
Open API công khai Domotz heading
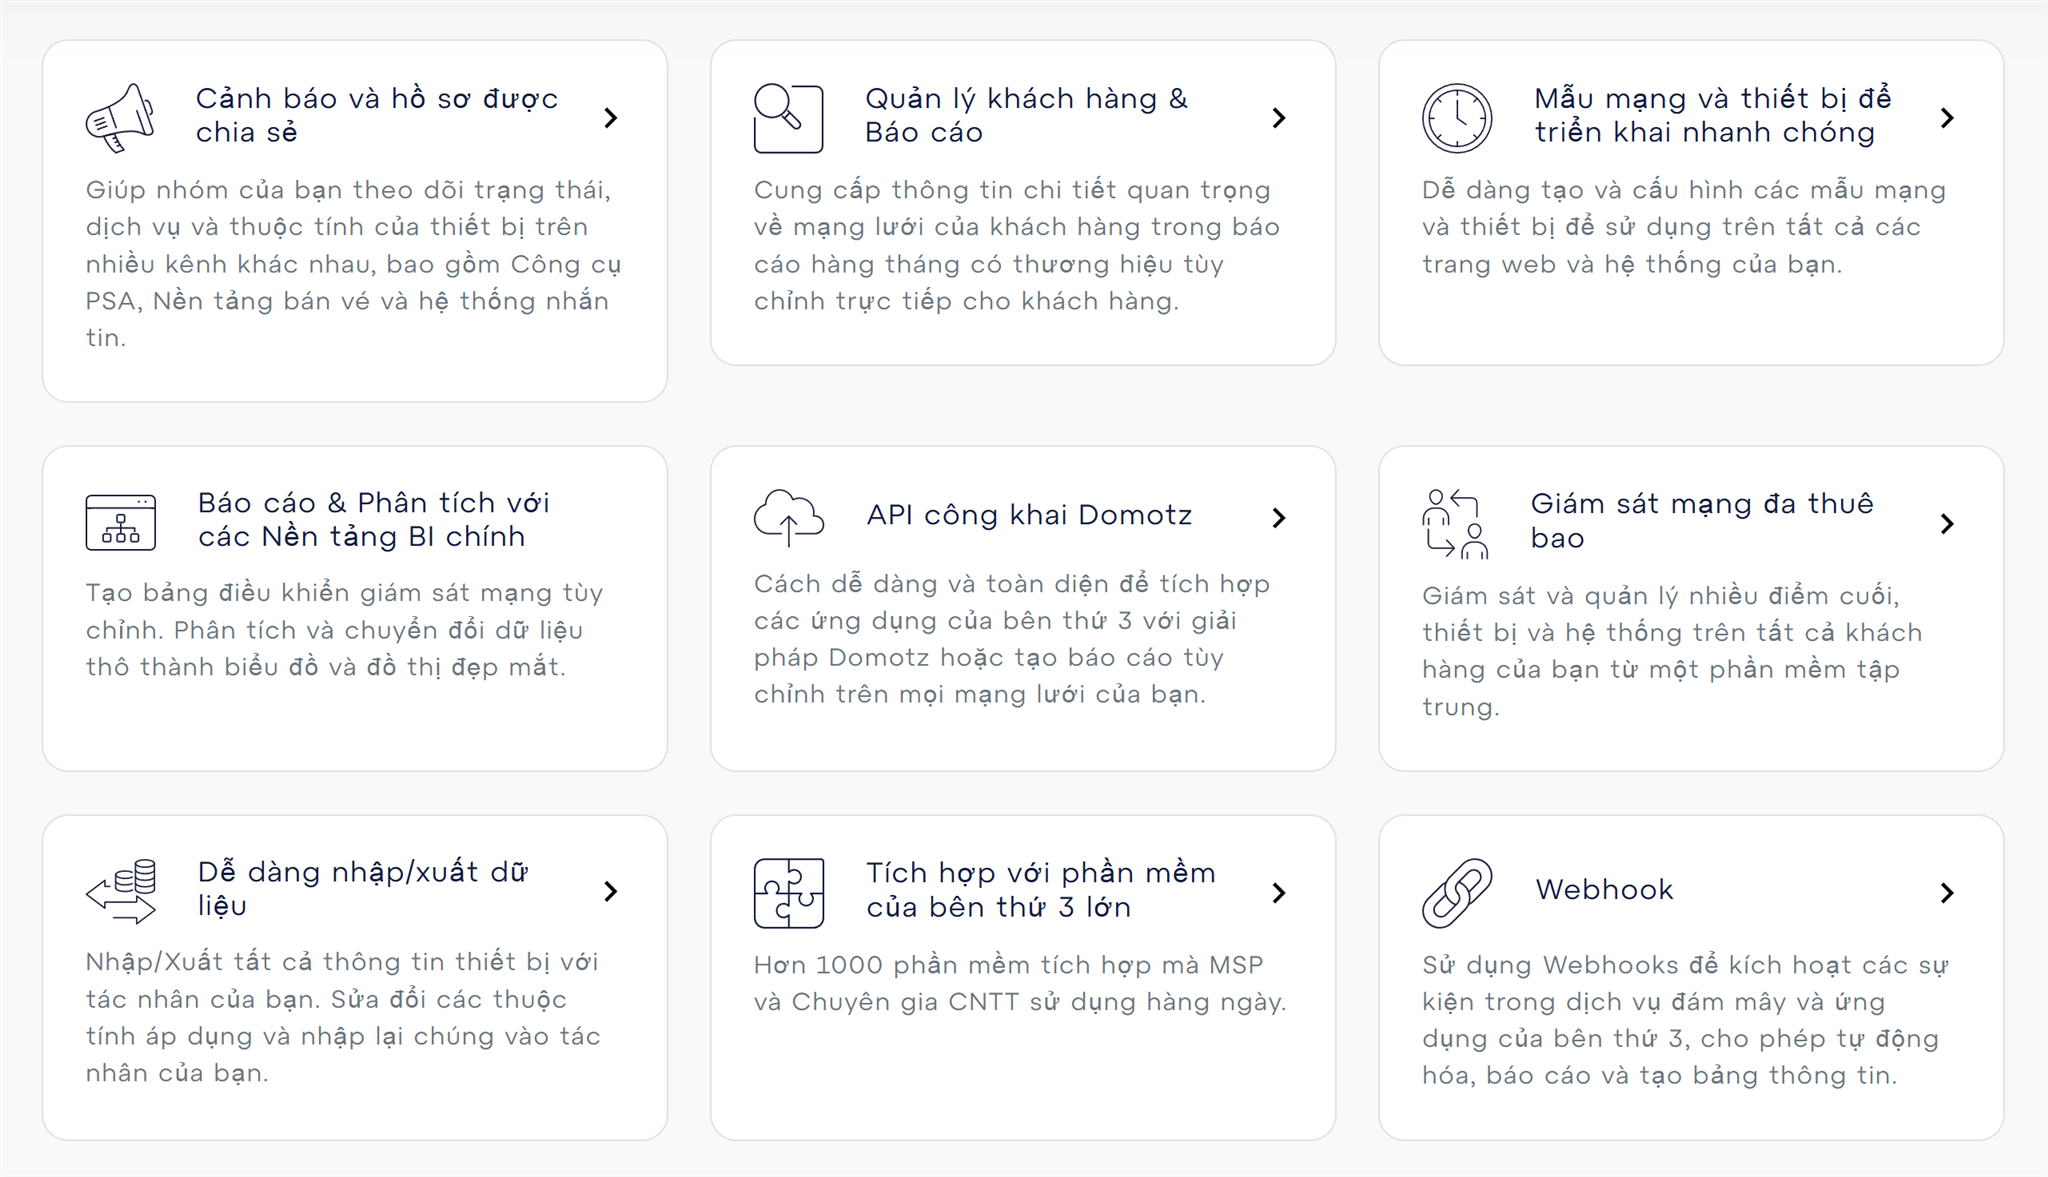click(1029, 515)
